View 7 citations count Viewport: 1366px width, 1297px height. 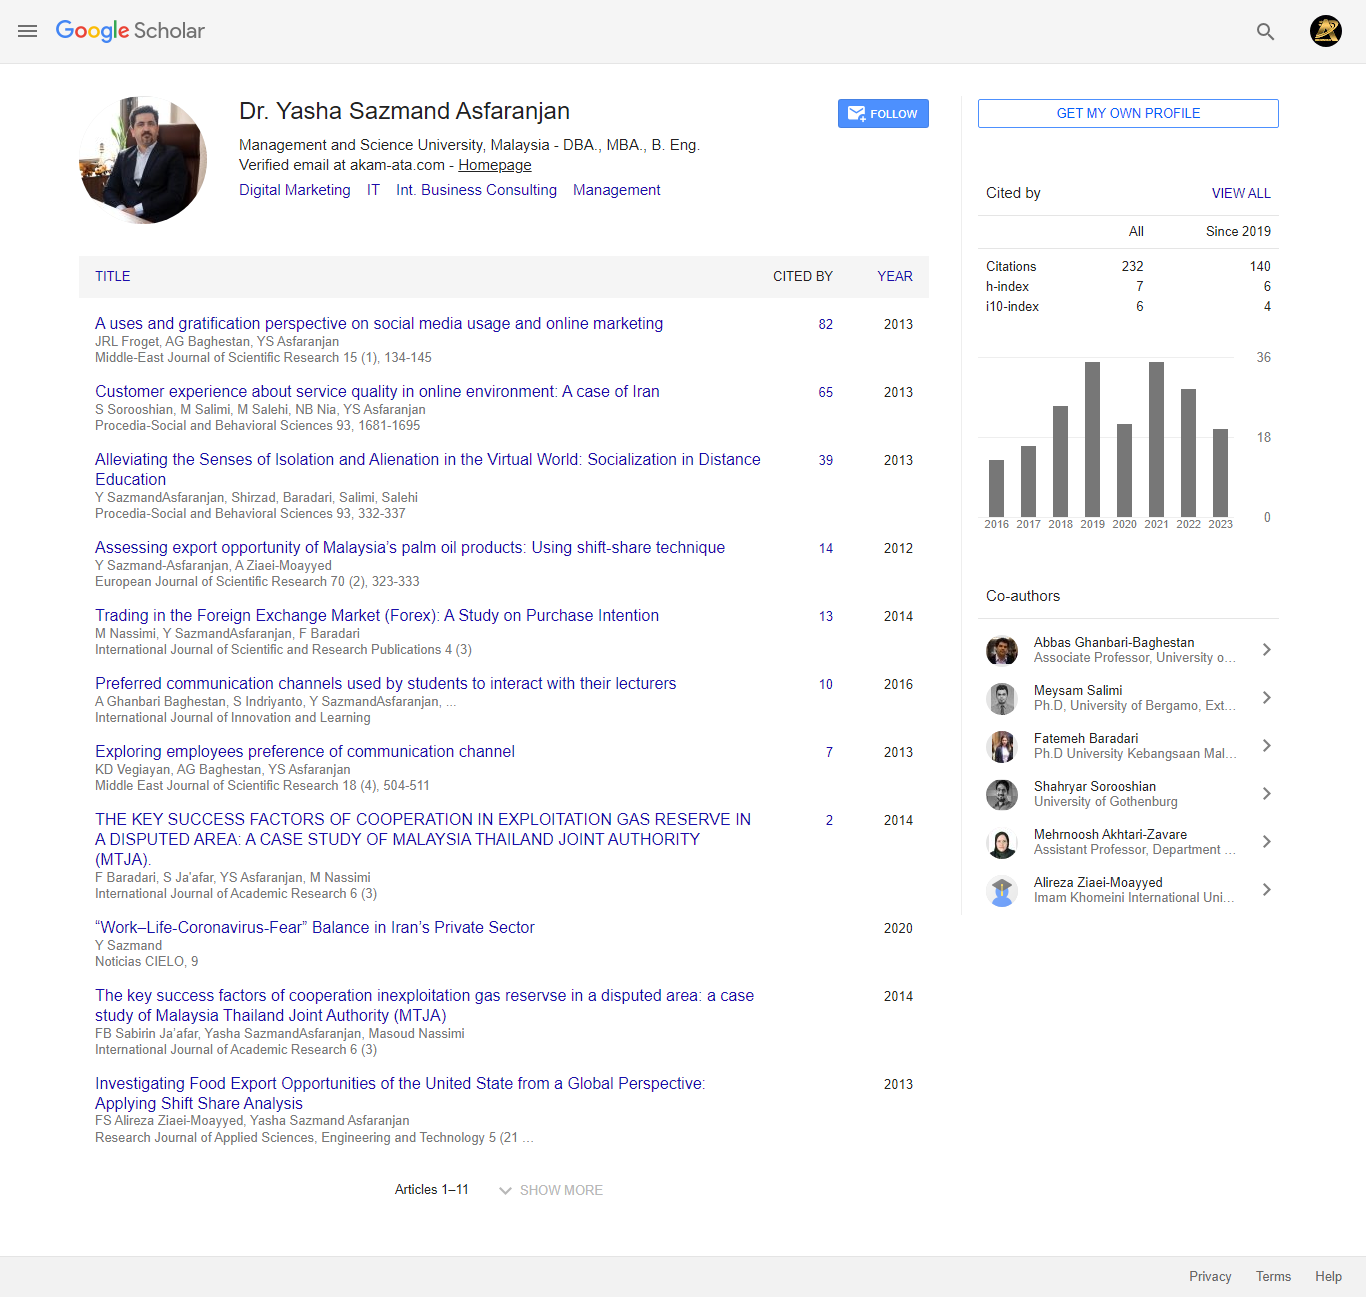tap(829, 752)
